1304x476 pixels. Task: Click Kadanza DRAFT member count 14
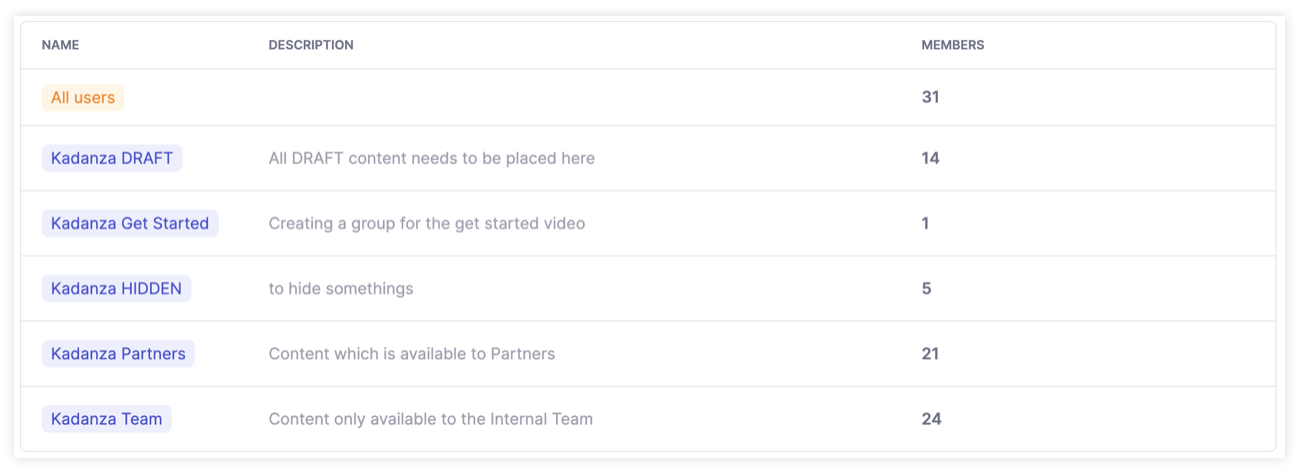pyautogui.click(x=930, y=158)
